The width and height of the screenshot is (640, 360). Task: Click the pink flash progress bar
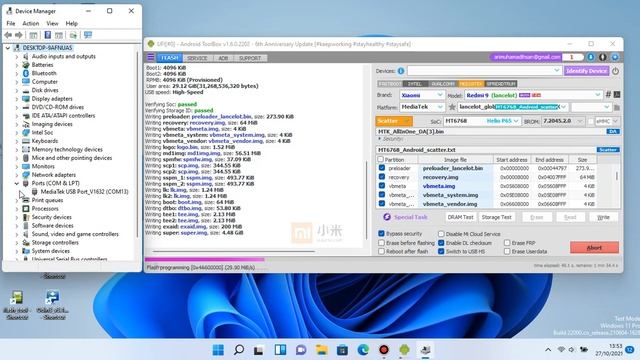(204, 259)
